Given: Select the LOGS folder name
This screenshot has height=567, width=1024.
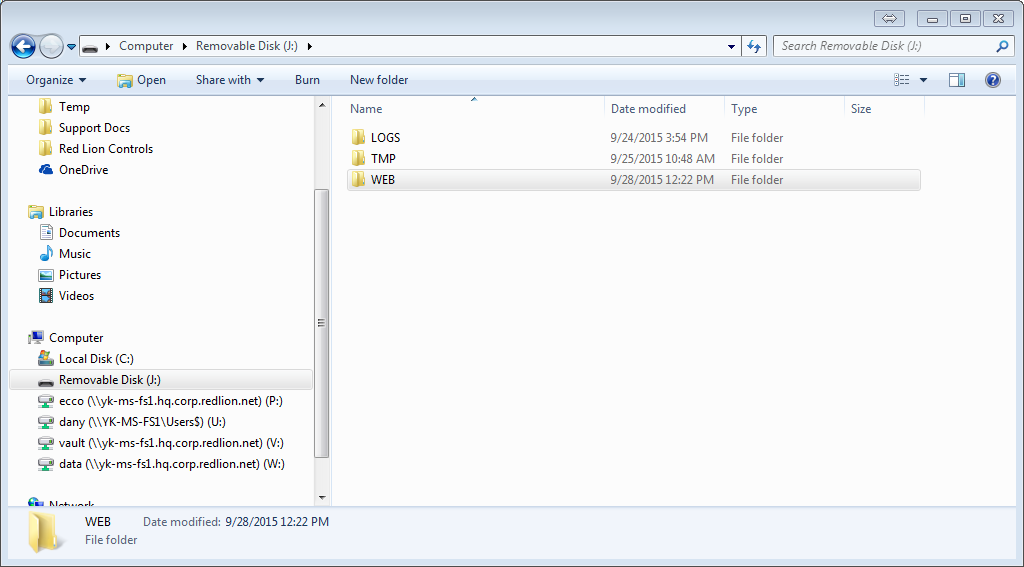Looking at the screenshot, I should click(385, 137).
